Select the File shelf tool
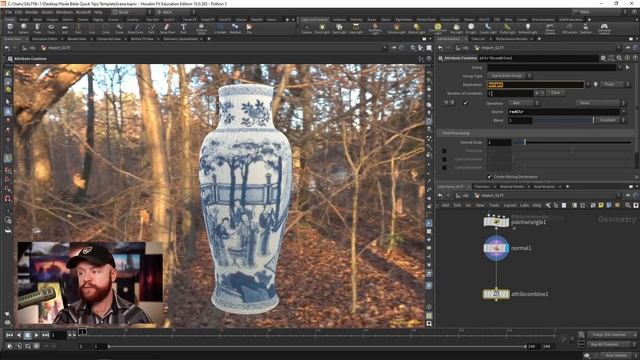This screenshot has height=360, width=640. pyautogui.click(x=249, y=28)
